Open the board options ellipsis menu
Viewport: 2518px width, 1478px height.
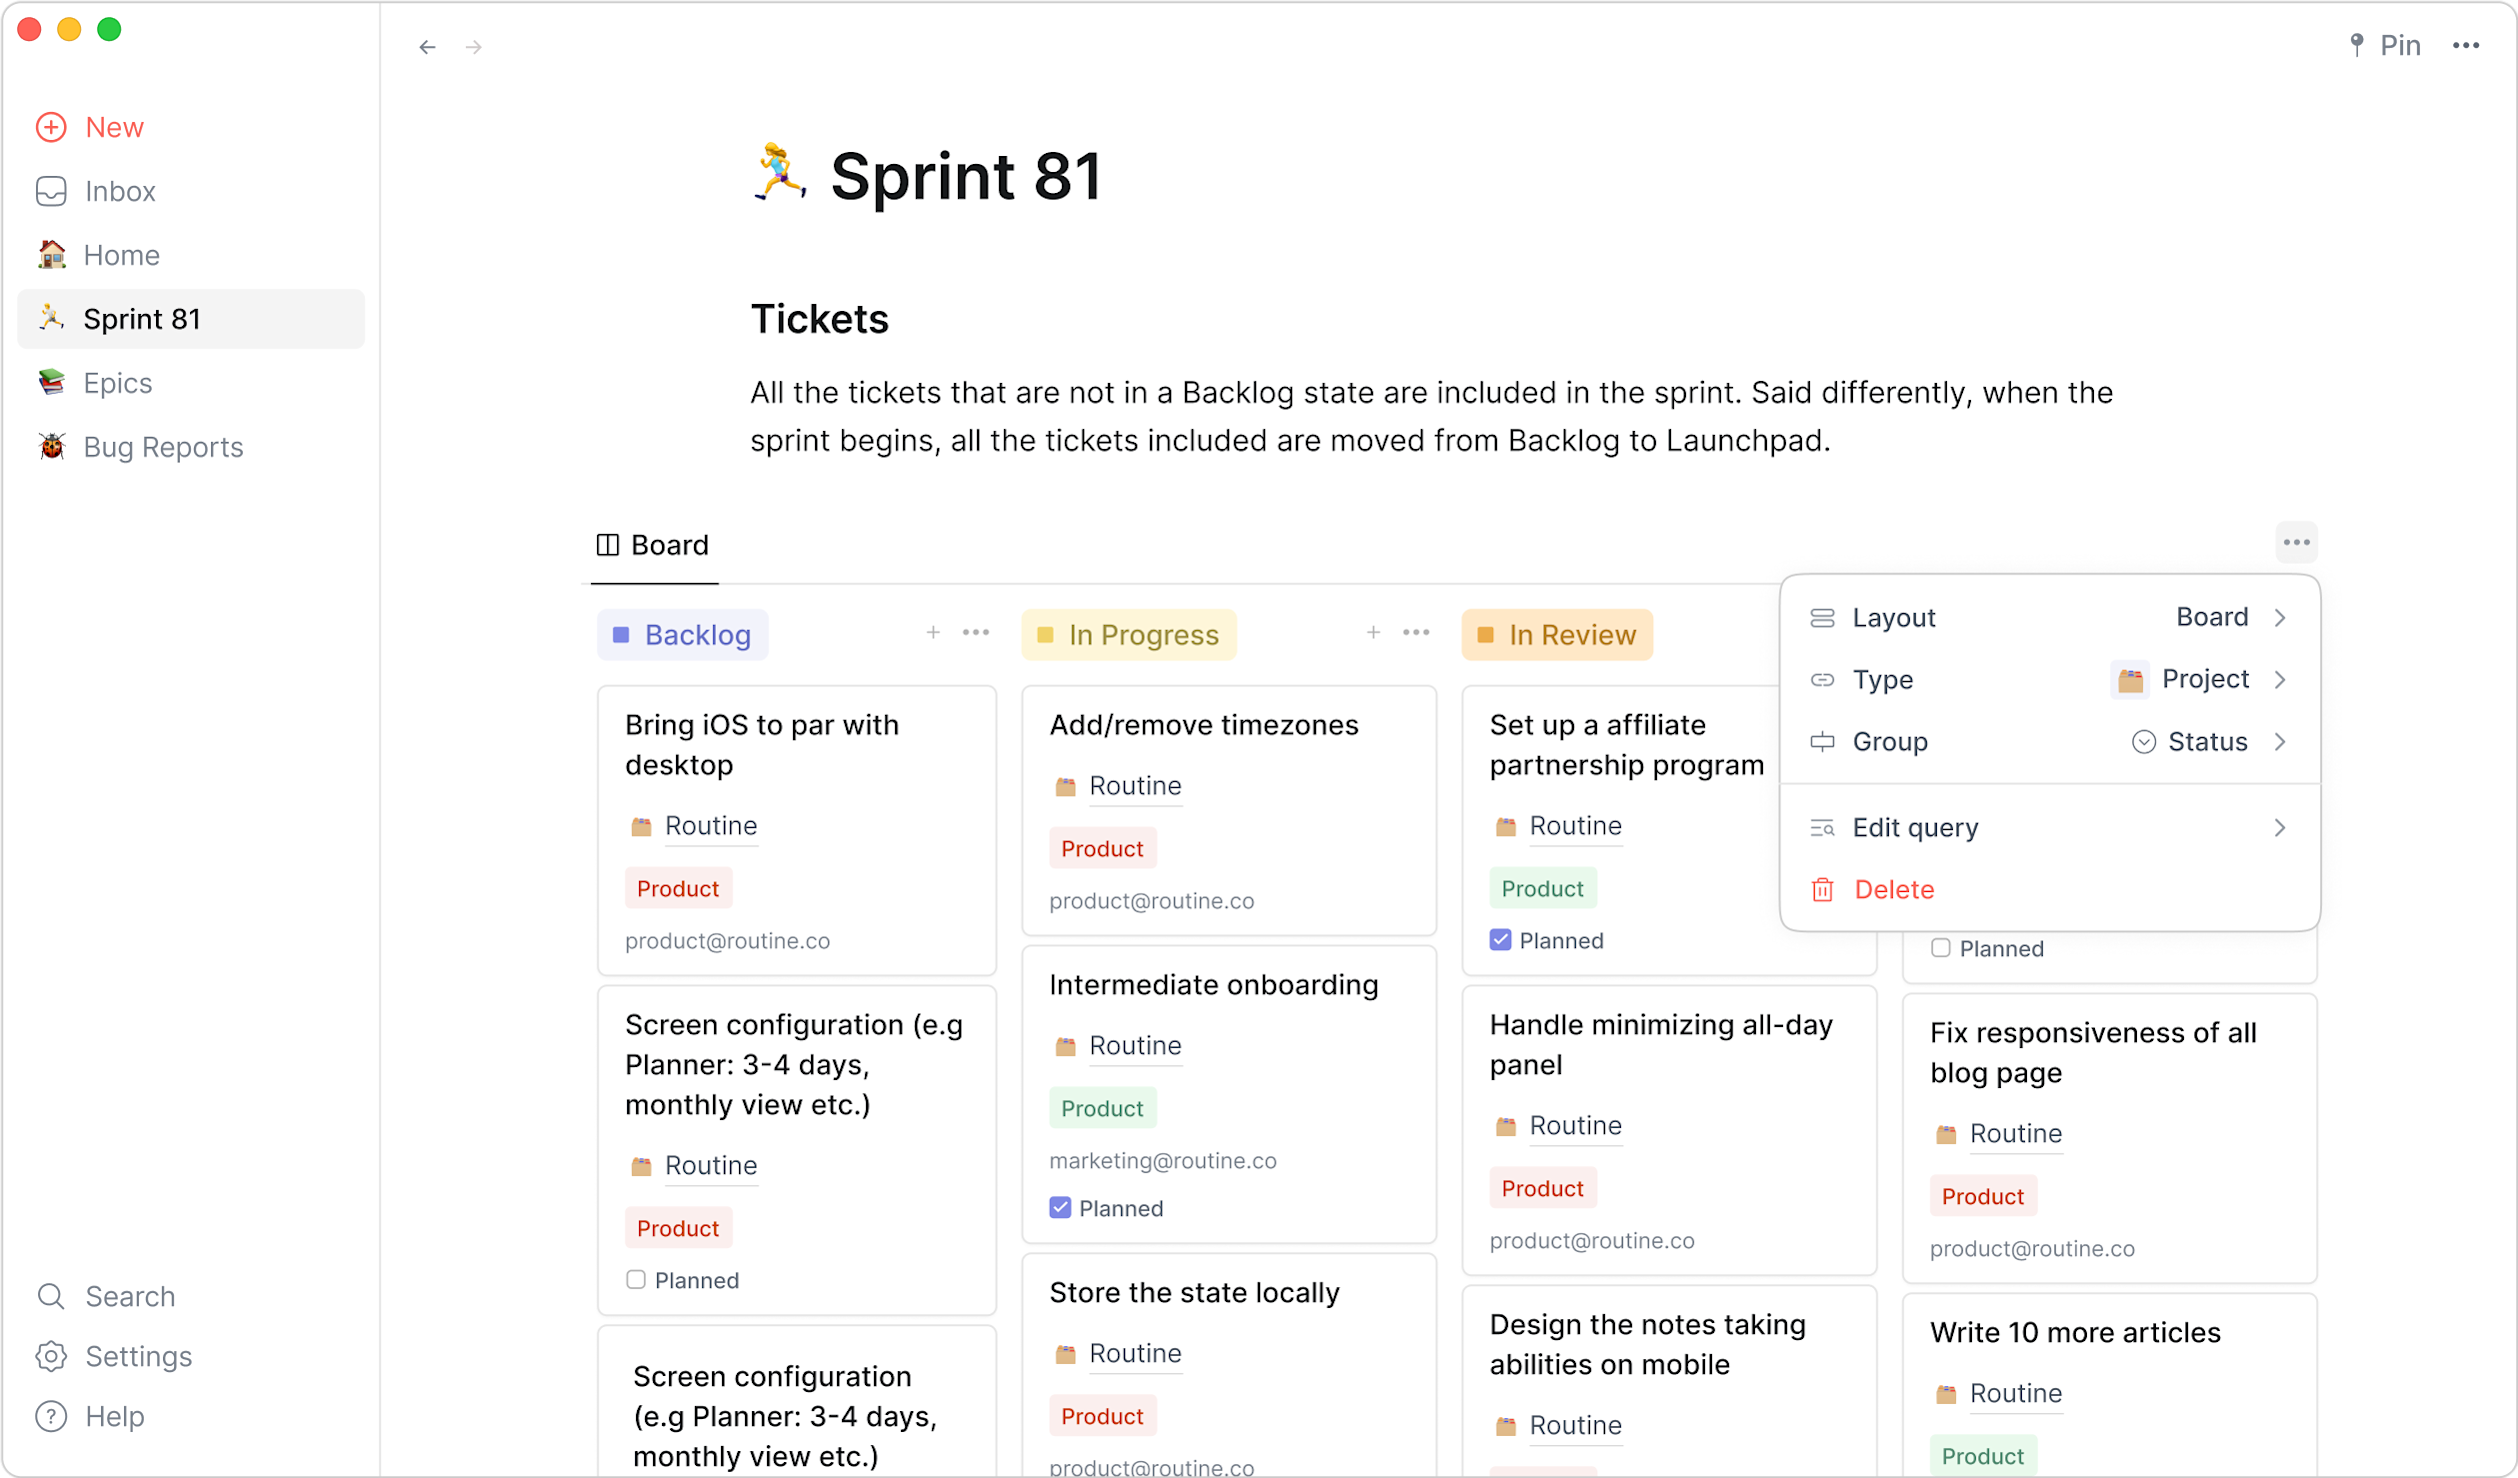tap(2296, 542)
